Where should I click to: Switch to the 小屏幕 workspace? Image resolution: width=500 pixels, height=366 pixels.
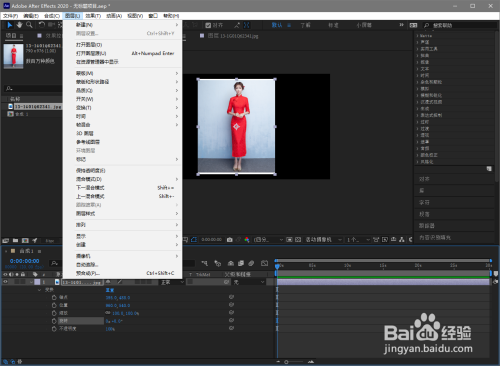coord(364,25)
